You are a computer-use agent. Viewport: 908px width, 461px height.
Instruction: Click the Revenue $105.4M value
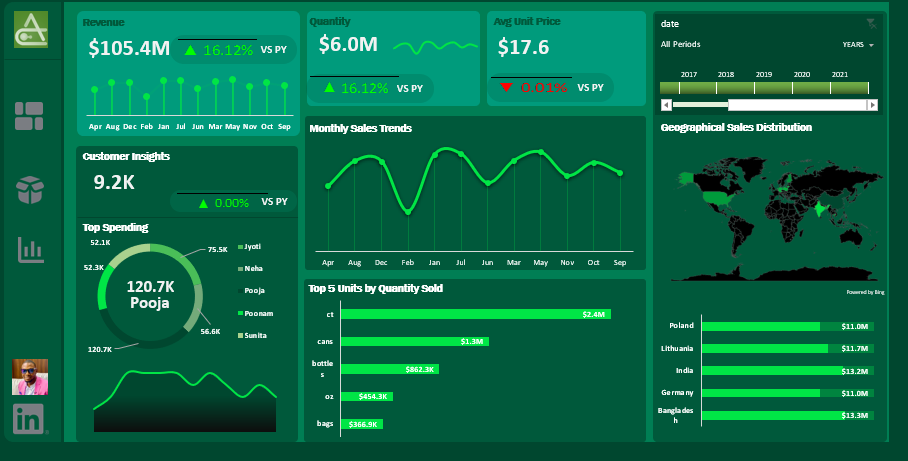pos(129,47)
